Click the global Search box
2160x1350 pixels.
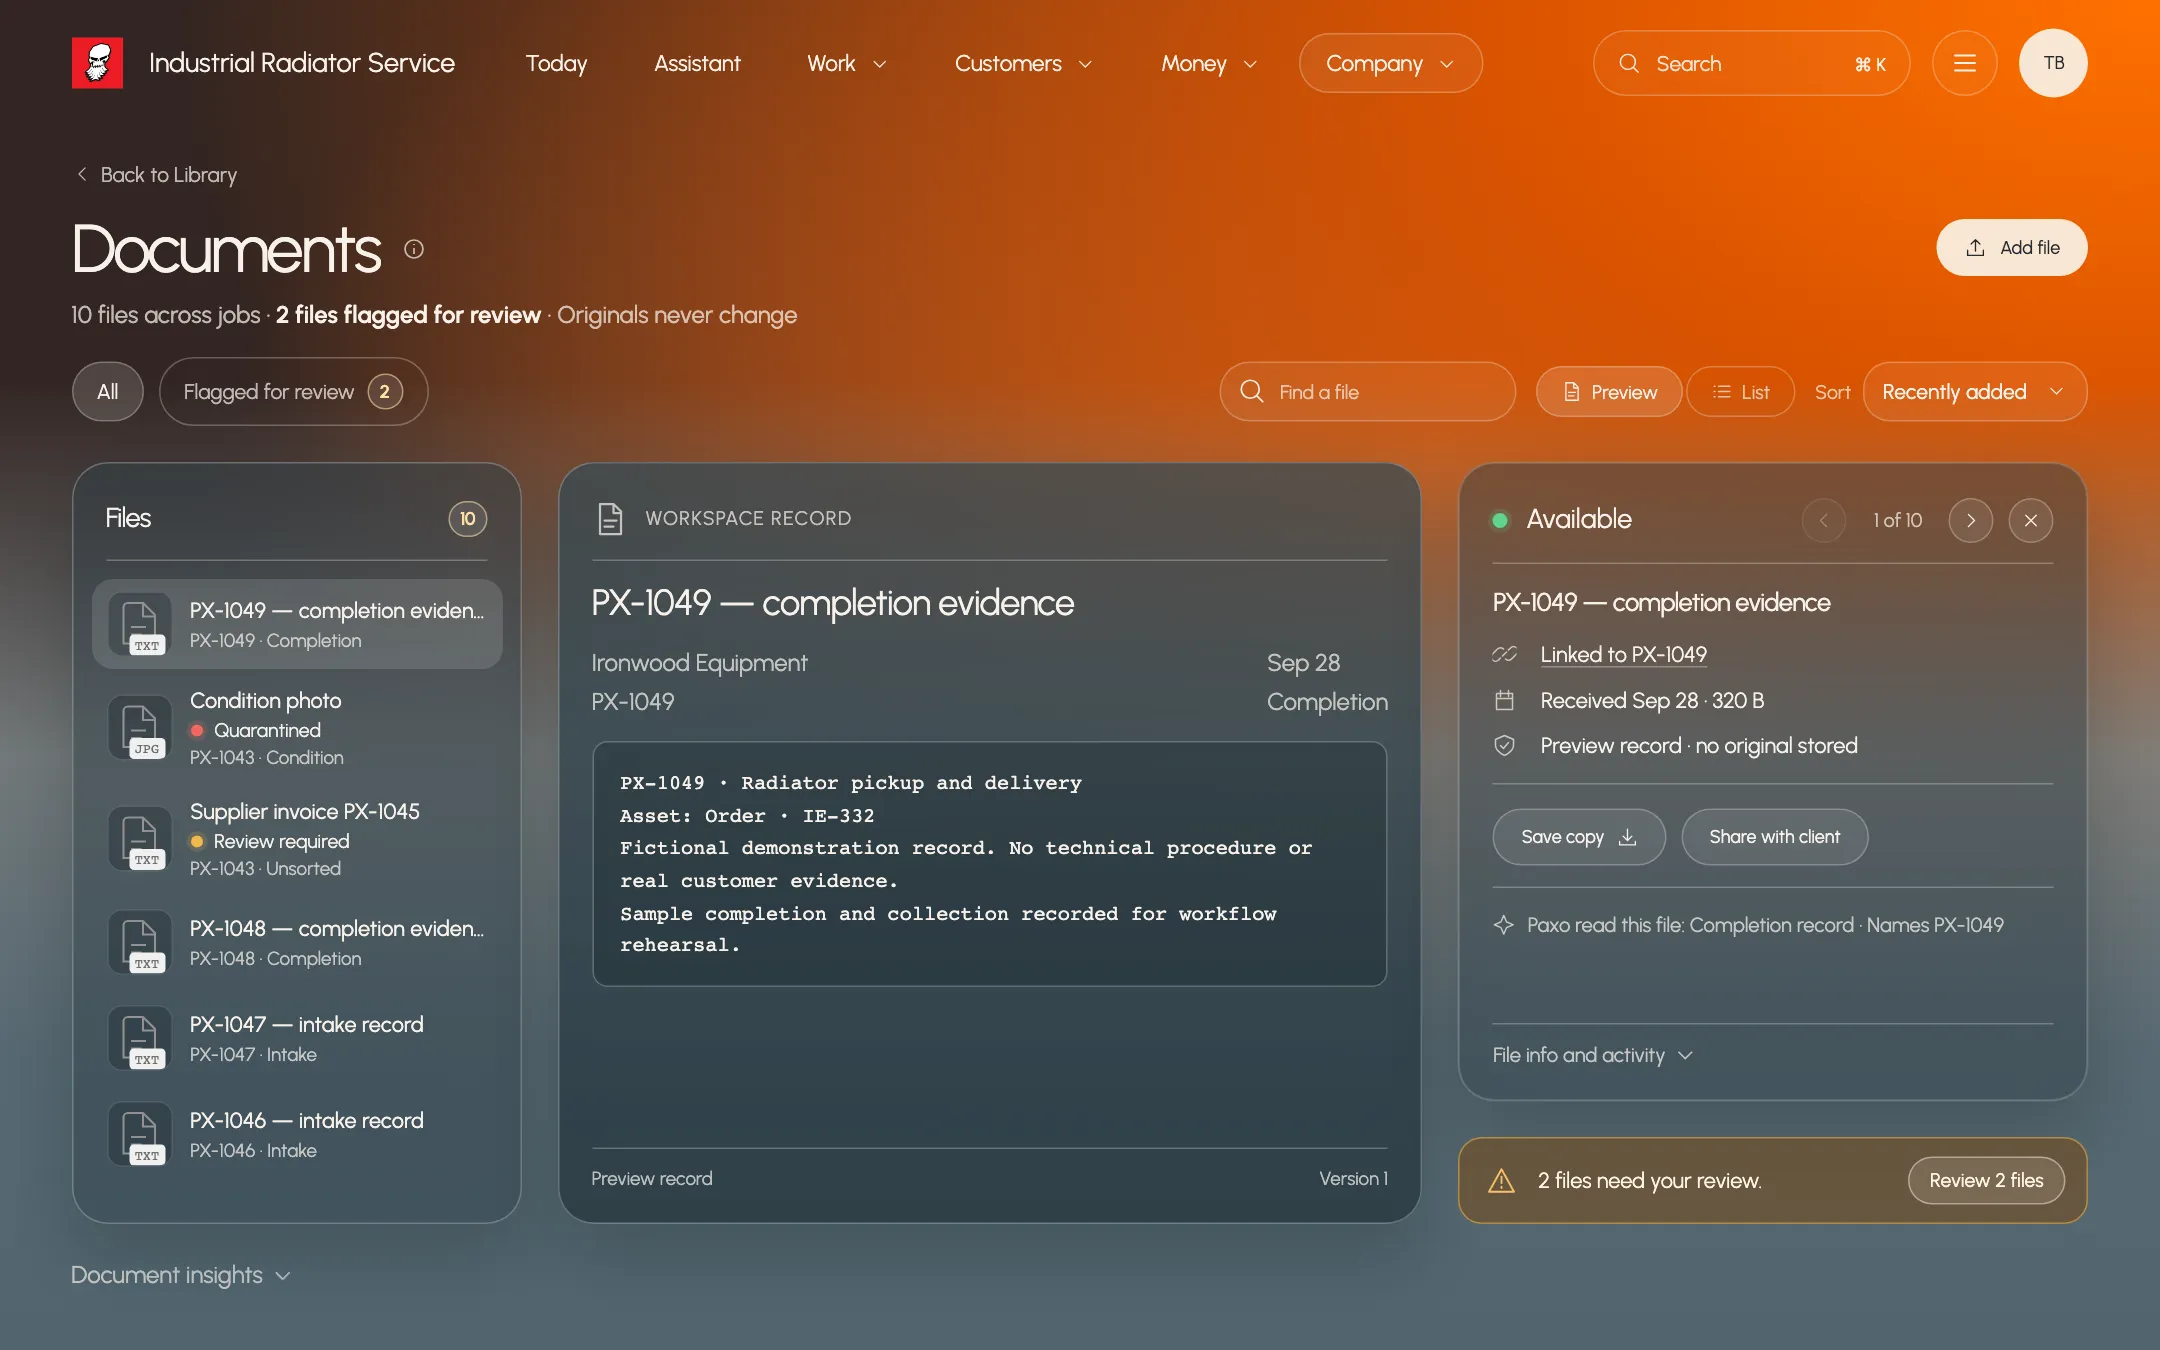tap(1751, 63)
